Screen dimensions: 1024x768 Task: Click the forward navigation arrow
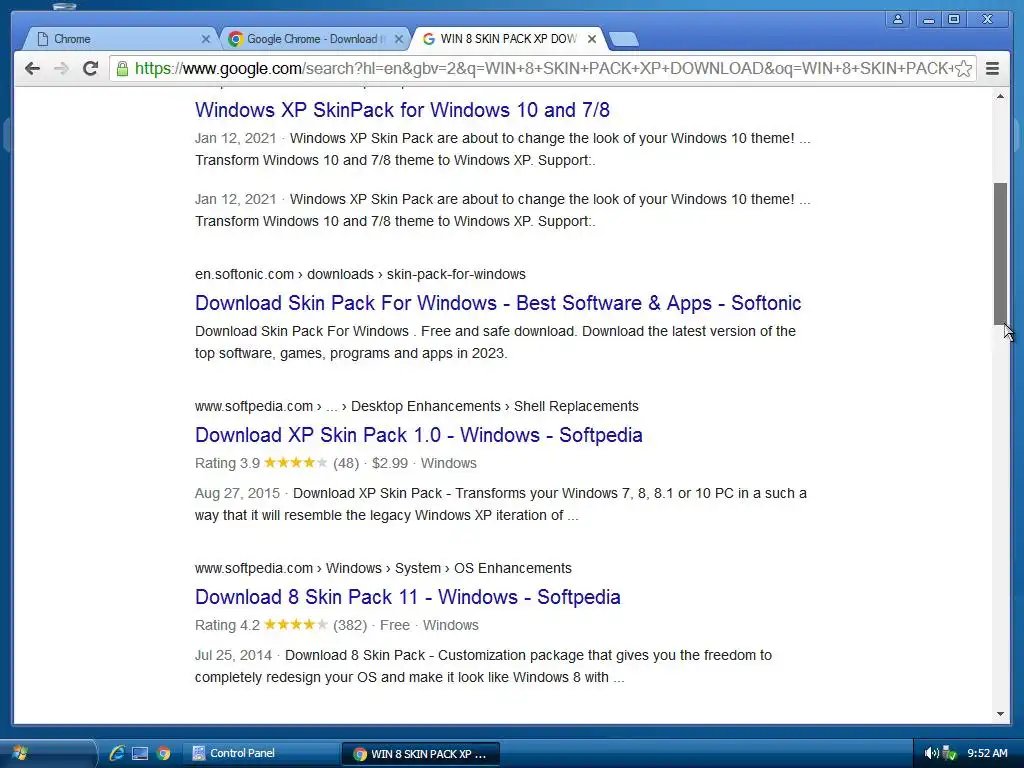point(61,69)
